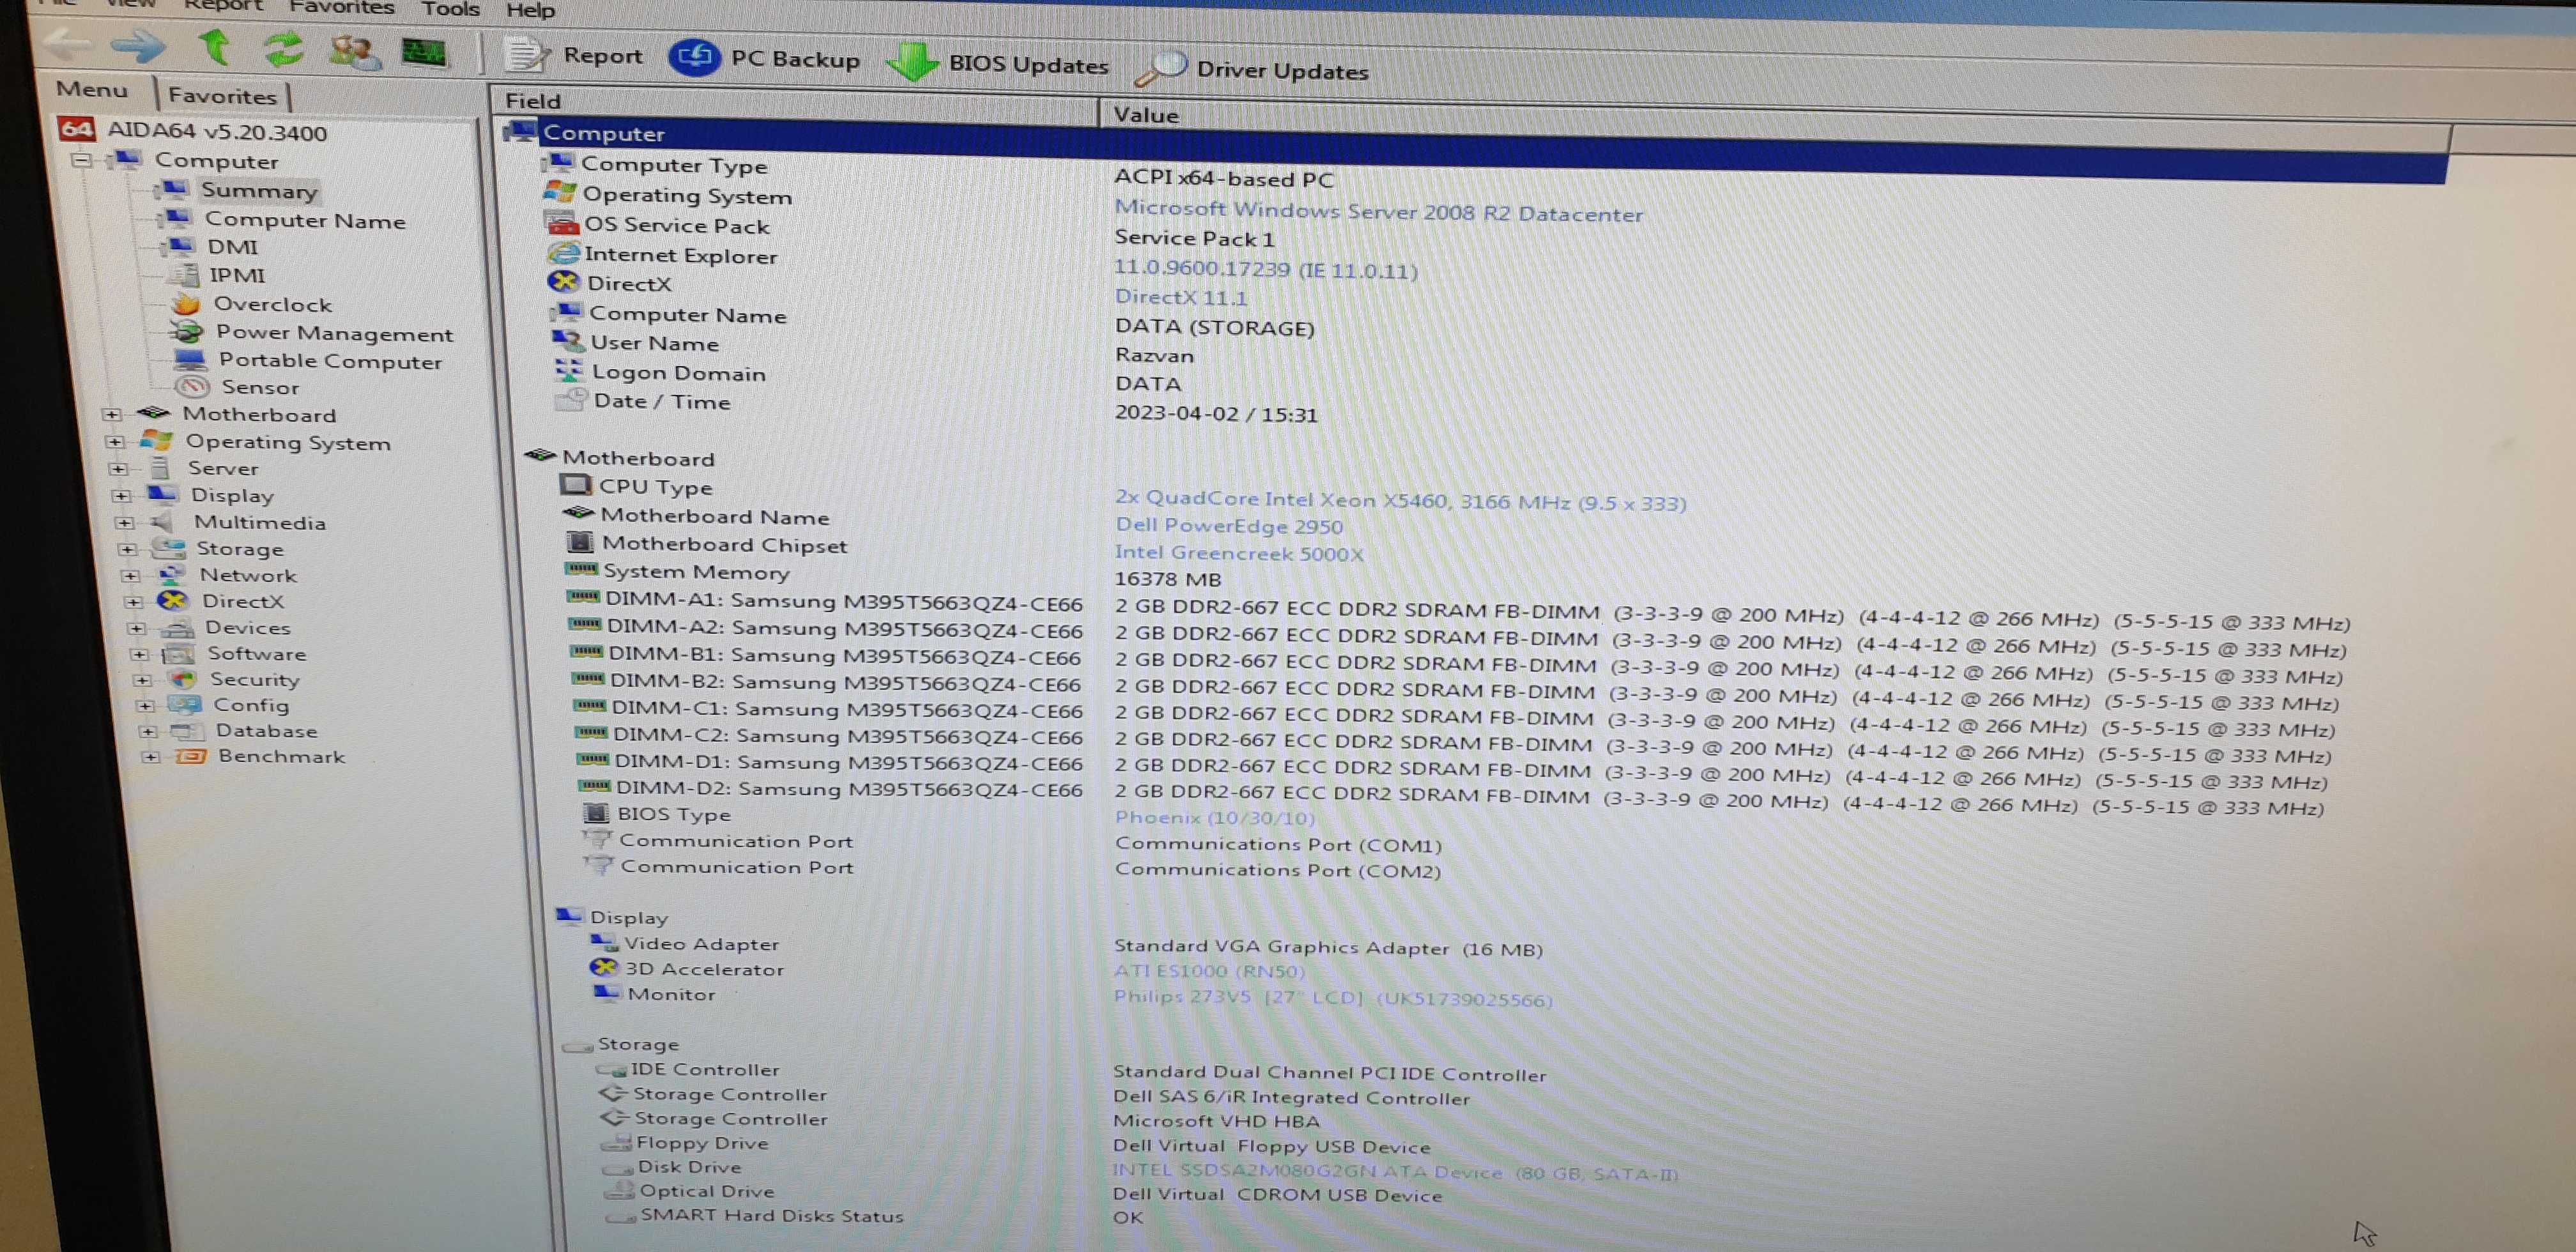Select Summary in the tree
This screenshot has height=1252, width=2576.
pos(259,190)
